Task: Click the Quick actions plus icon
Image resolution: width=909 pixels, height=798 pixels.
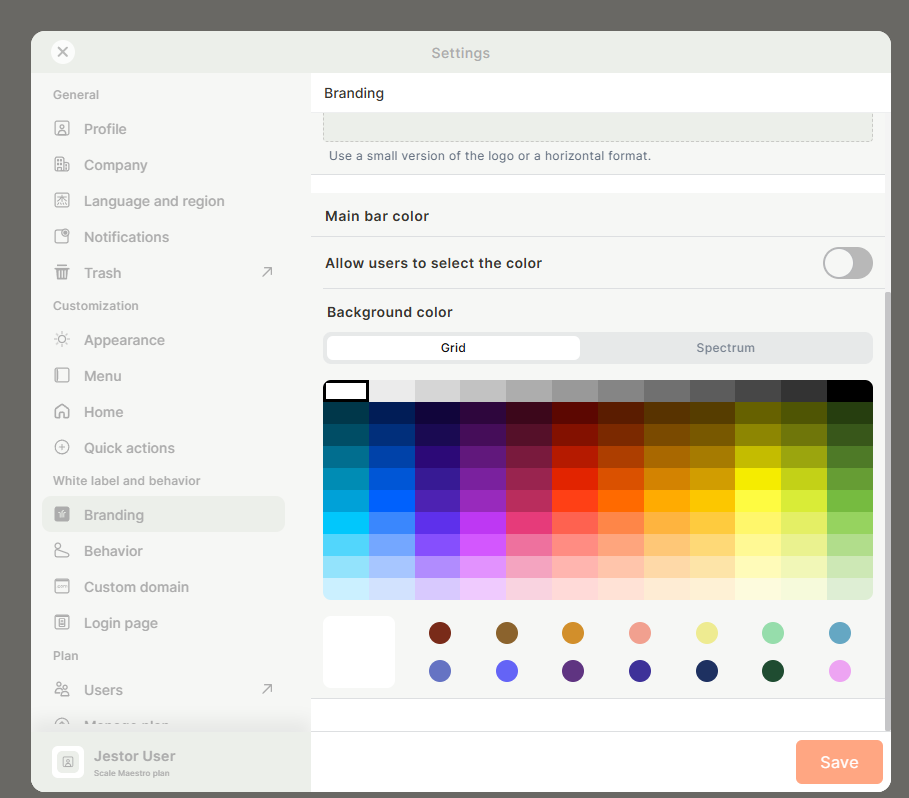Action: pyautogui.click(x=62, y=447)
